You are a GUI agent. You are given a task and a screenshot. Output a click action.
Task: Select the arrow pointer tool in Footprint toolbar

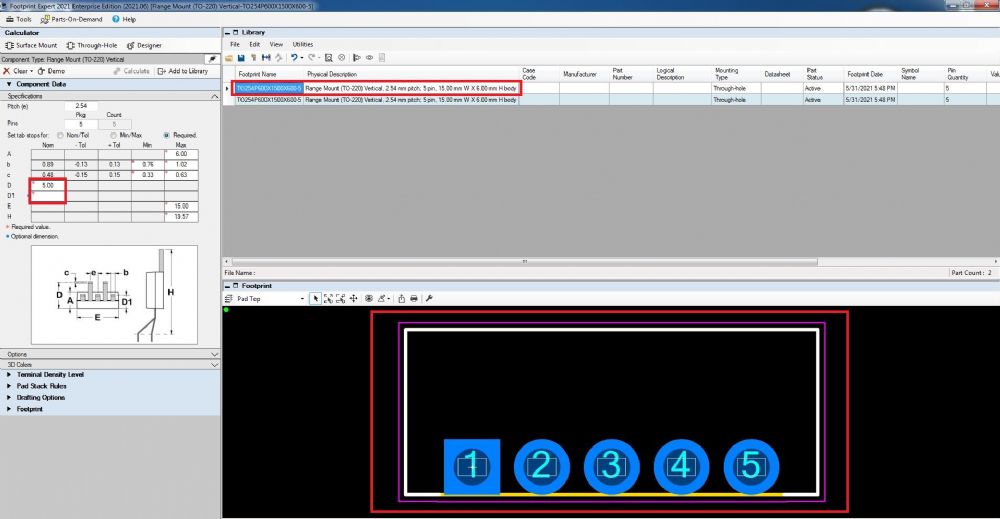coord(316,298)
